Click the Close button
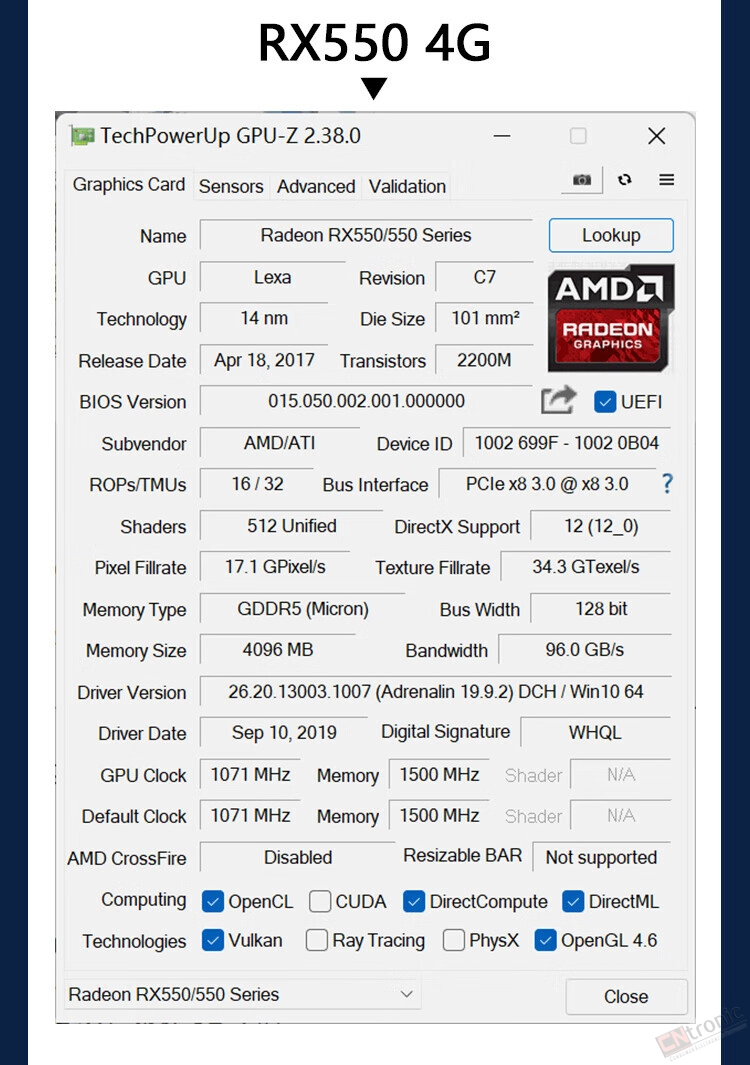The width and height of the screenshot is (750, 1065). pos(626,996)
